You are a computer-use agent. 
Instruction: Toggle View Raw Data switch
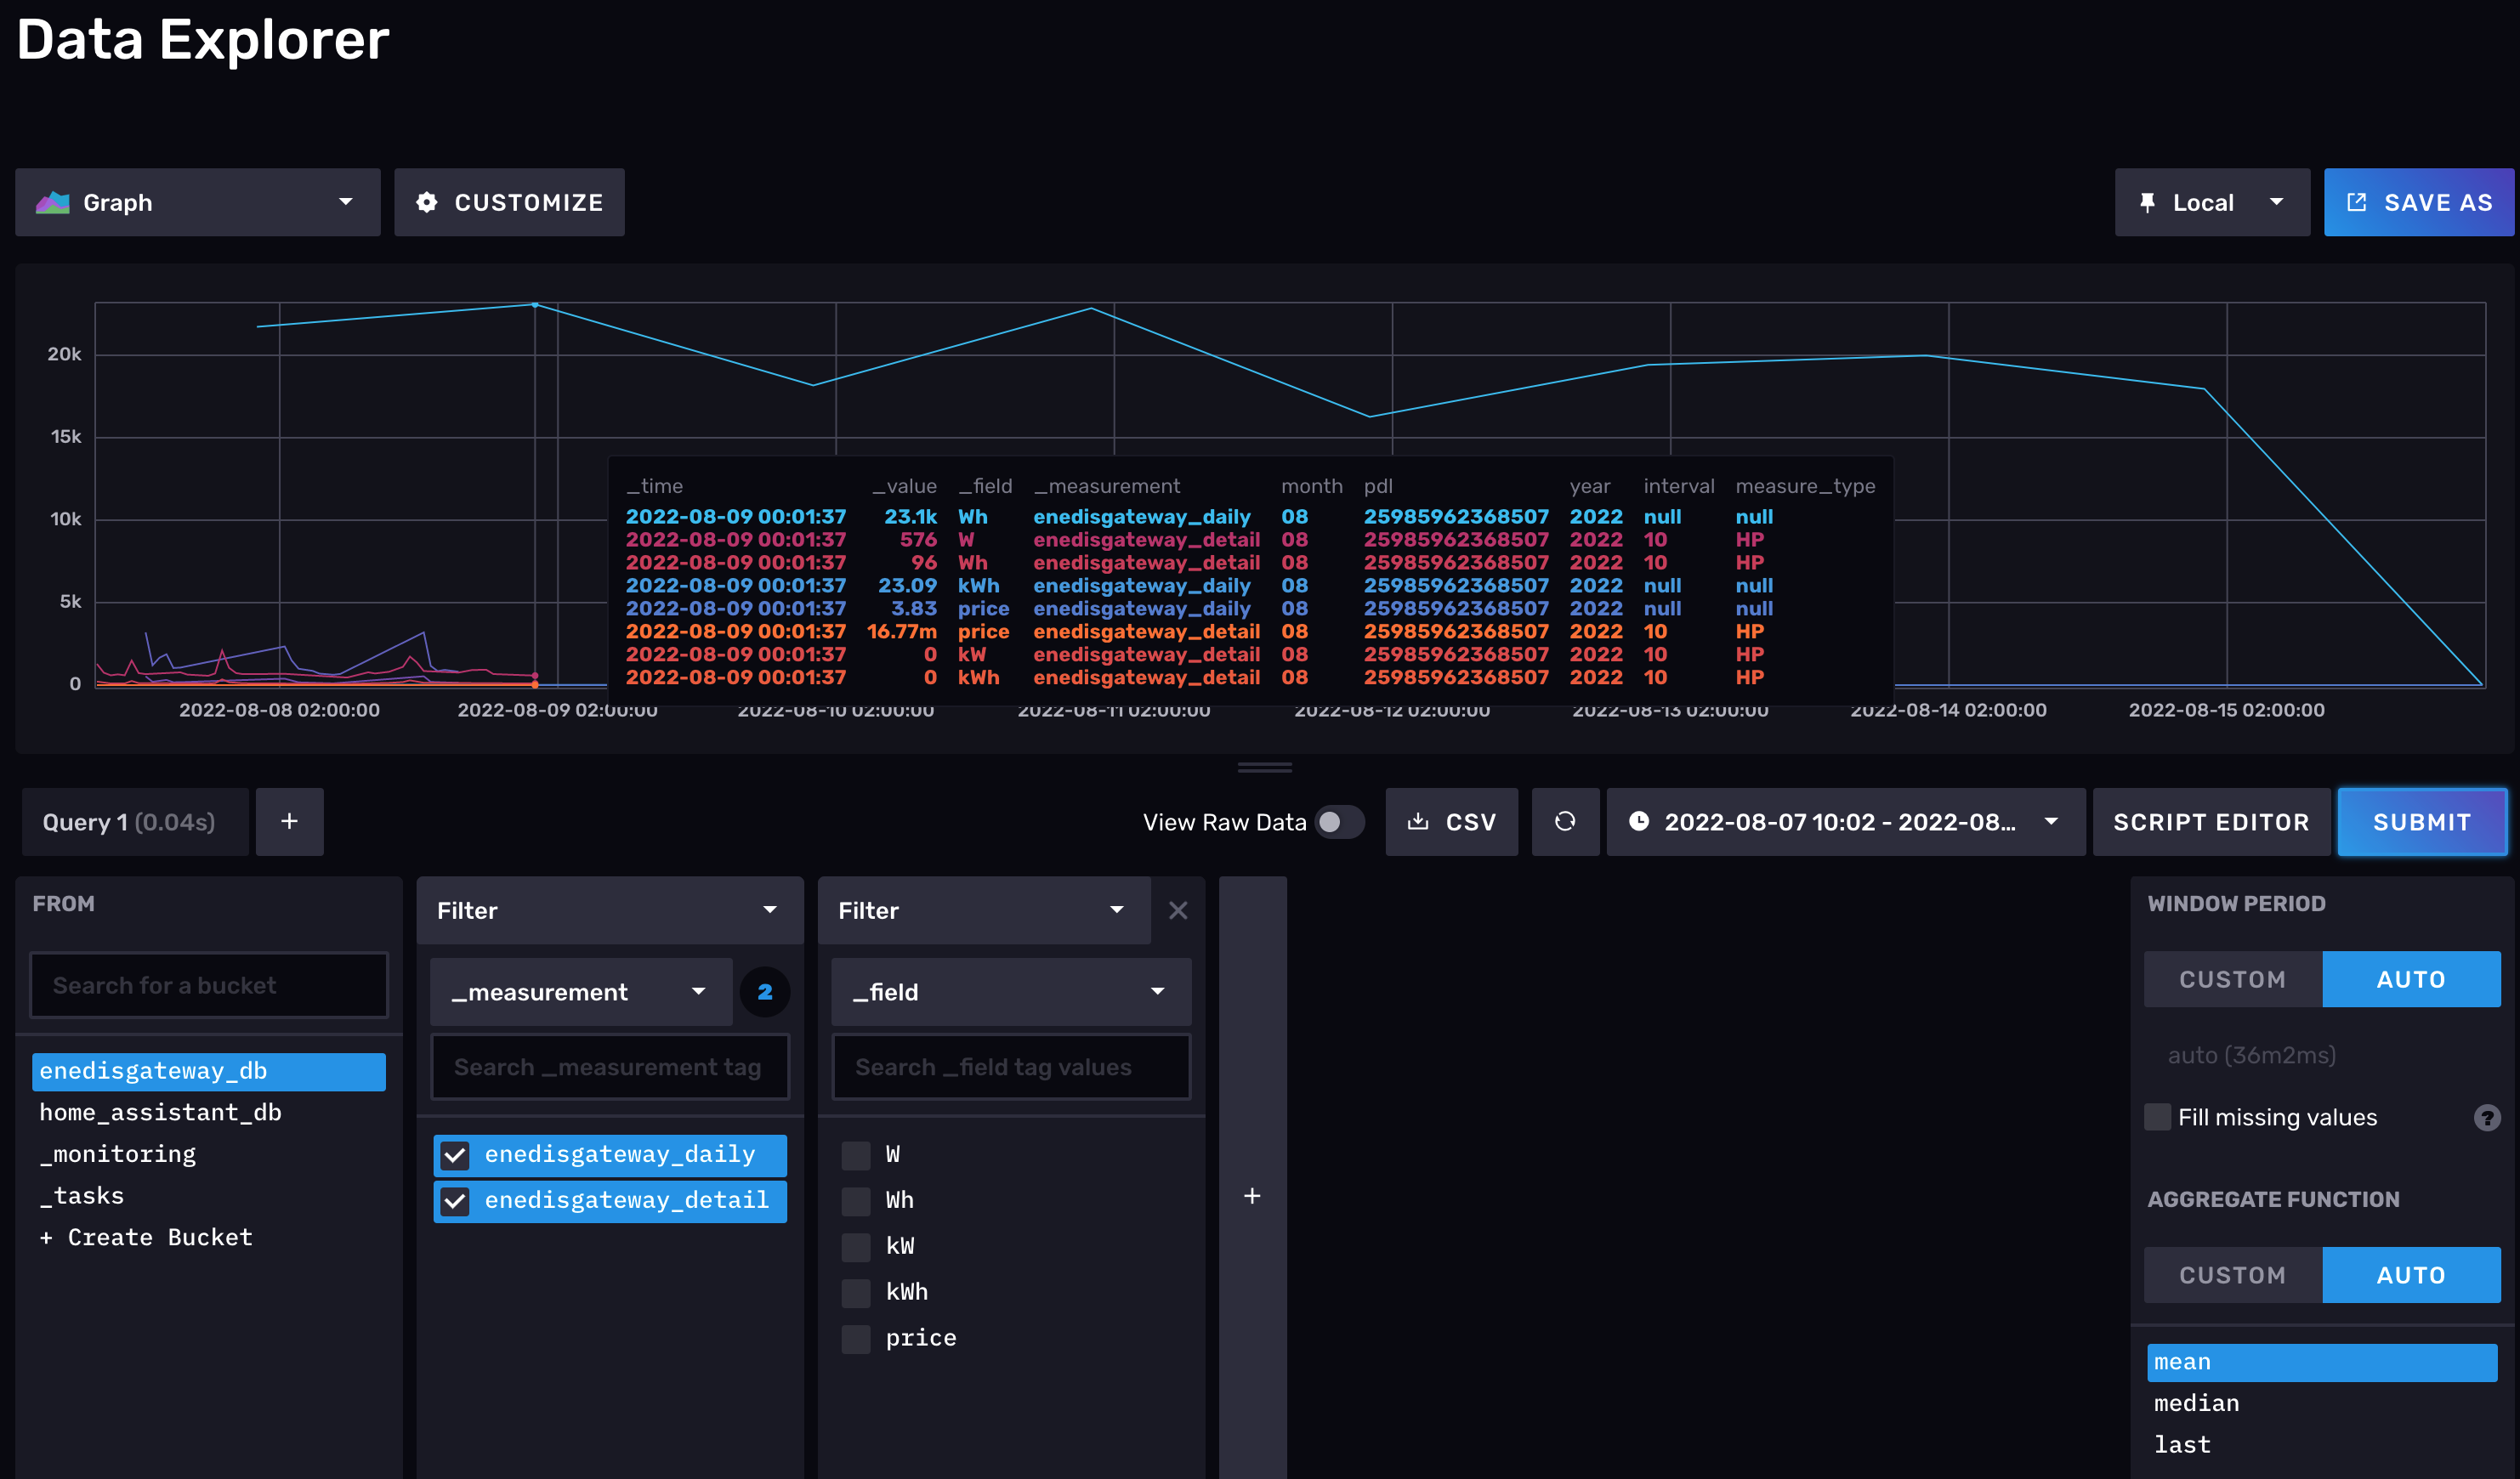pyautogui.click(x=1339, y=822)
